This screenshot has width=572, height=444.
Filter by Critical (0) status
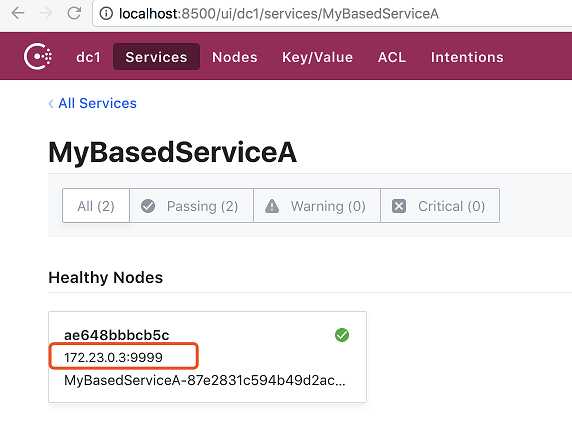[440, 206]
